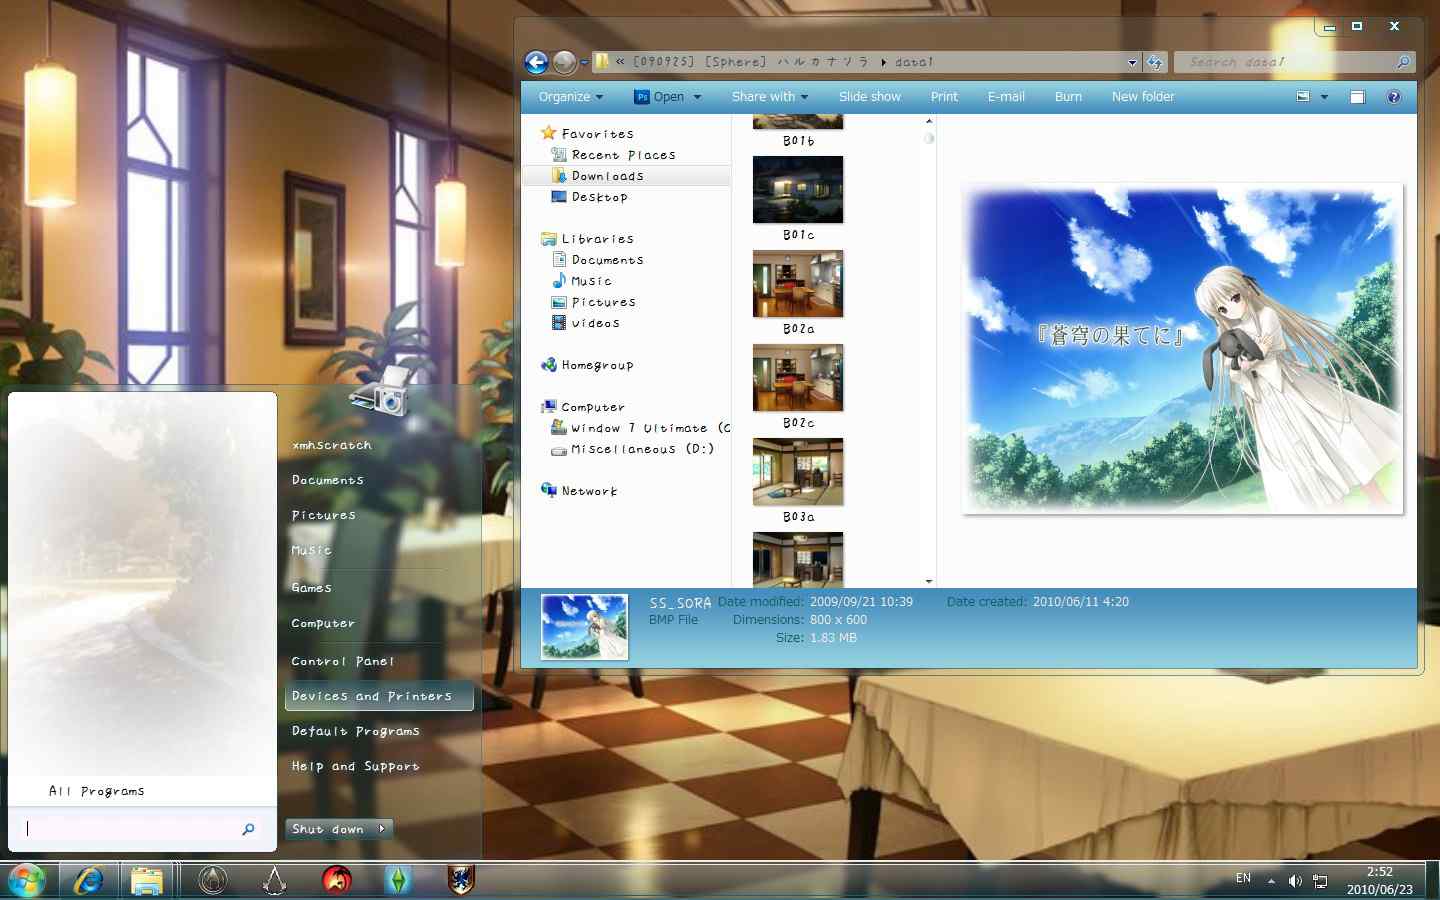Show All Programs in Start menu
The height and width of the screenshot is (900, 1440).
coord(96,791)
